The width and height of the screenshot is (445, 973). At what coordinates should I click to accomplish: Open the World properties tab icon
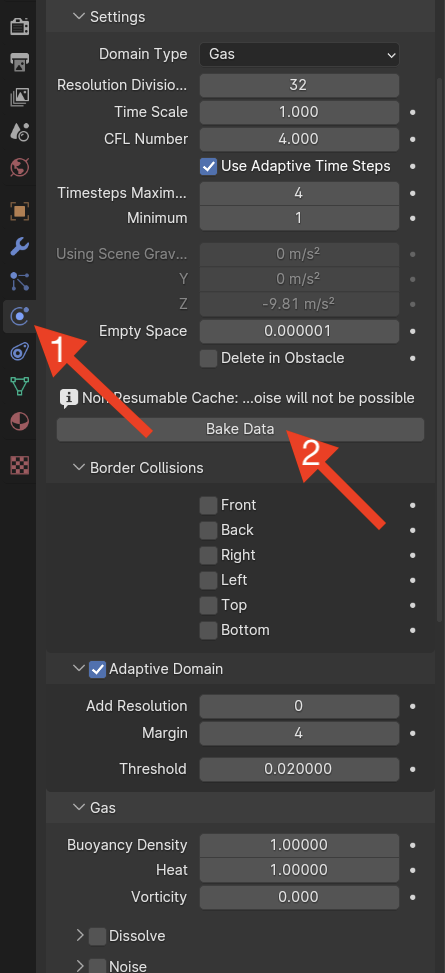pyautogui.click(x=19, y=167)
